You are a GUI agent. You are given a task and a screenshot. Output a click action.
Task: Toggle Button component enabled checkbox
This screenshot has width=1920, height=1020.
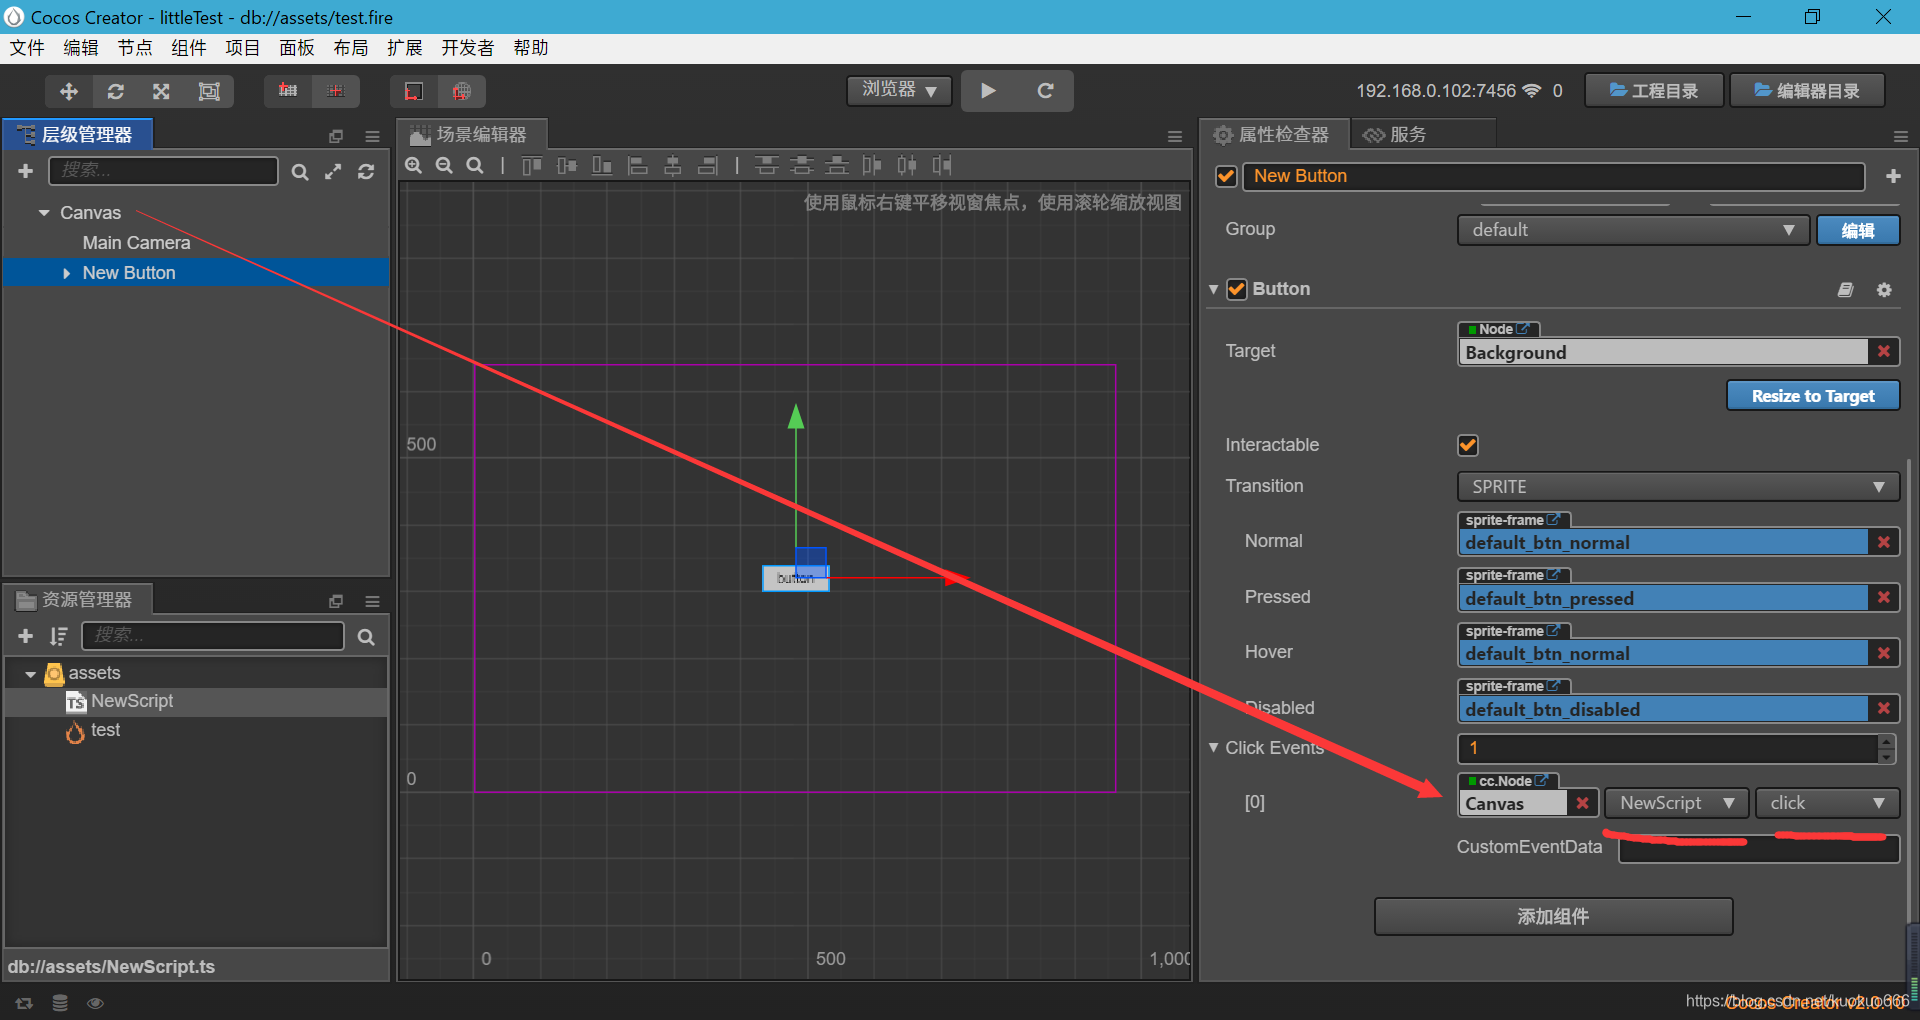(1237, 289)
